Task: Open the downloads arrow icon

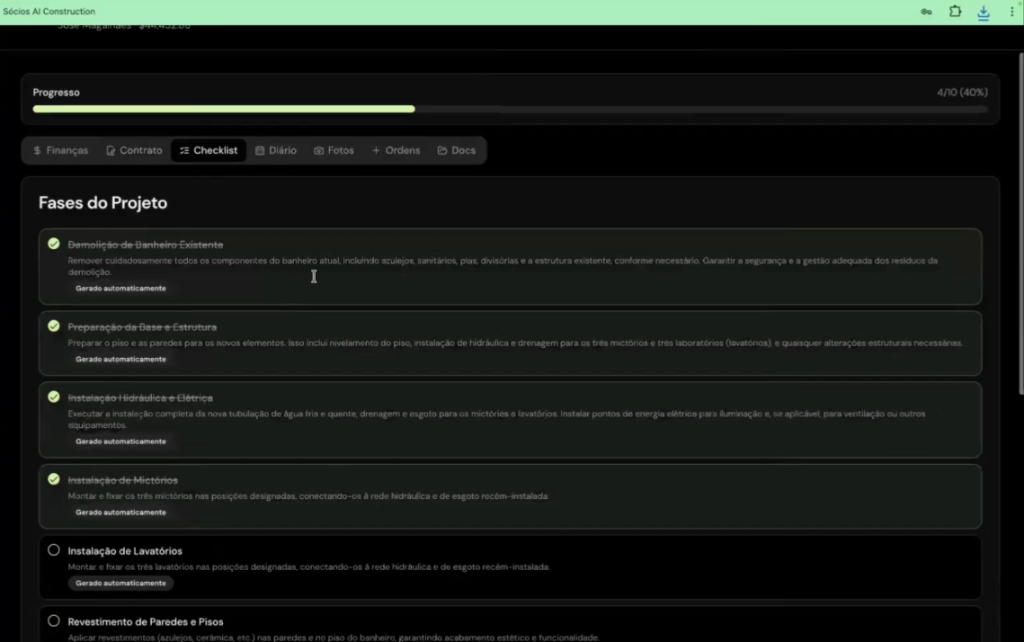Action: [x=984, y=12]
